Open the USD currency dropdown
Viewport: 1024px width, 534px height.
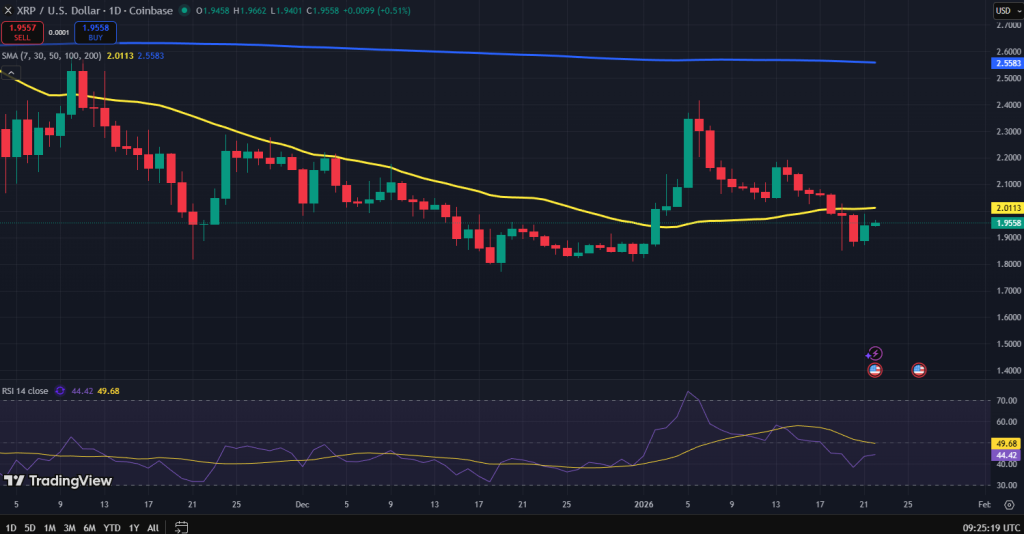(1008, 10)
